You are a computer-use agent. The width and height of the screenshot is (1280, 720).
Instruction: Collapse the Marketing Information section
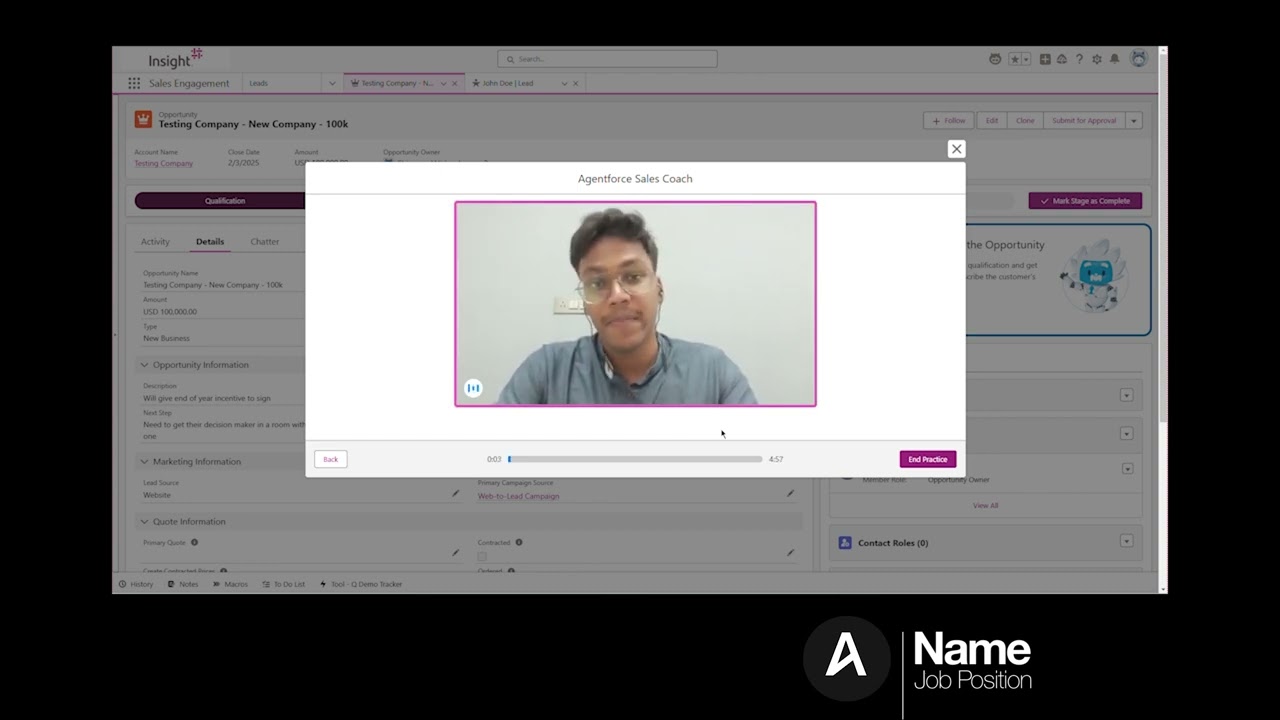pos(144,462)
